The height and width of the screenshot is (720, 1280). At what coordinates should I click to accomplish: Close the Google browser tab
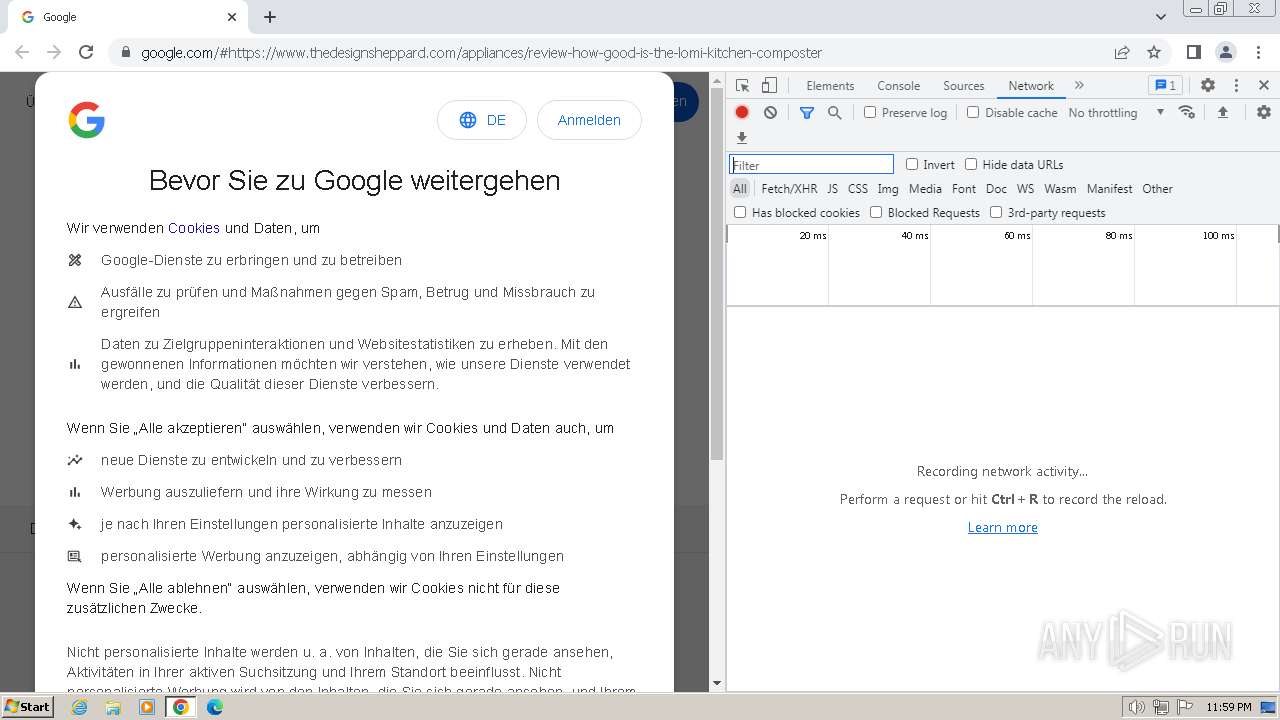click(232, 17)
